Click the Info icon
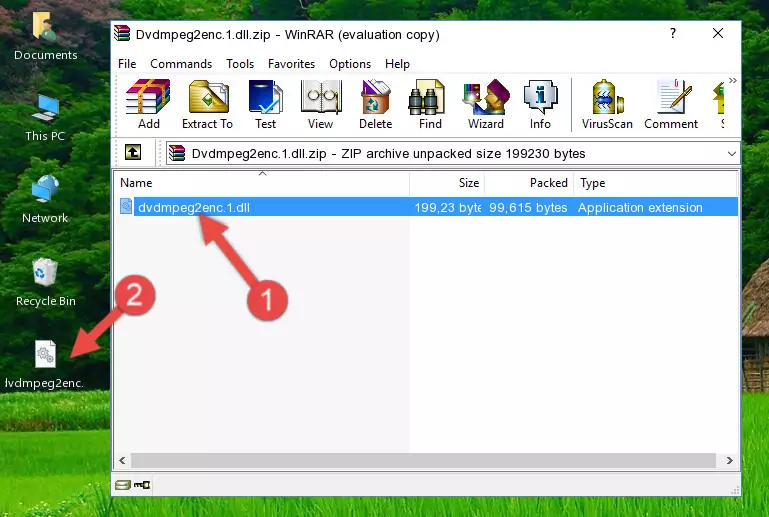Image resolution: width=769 pixels, height=517 pixels. [540, 104]
